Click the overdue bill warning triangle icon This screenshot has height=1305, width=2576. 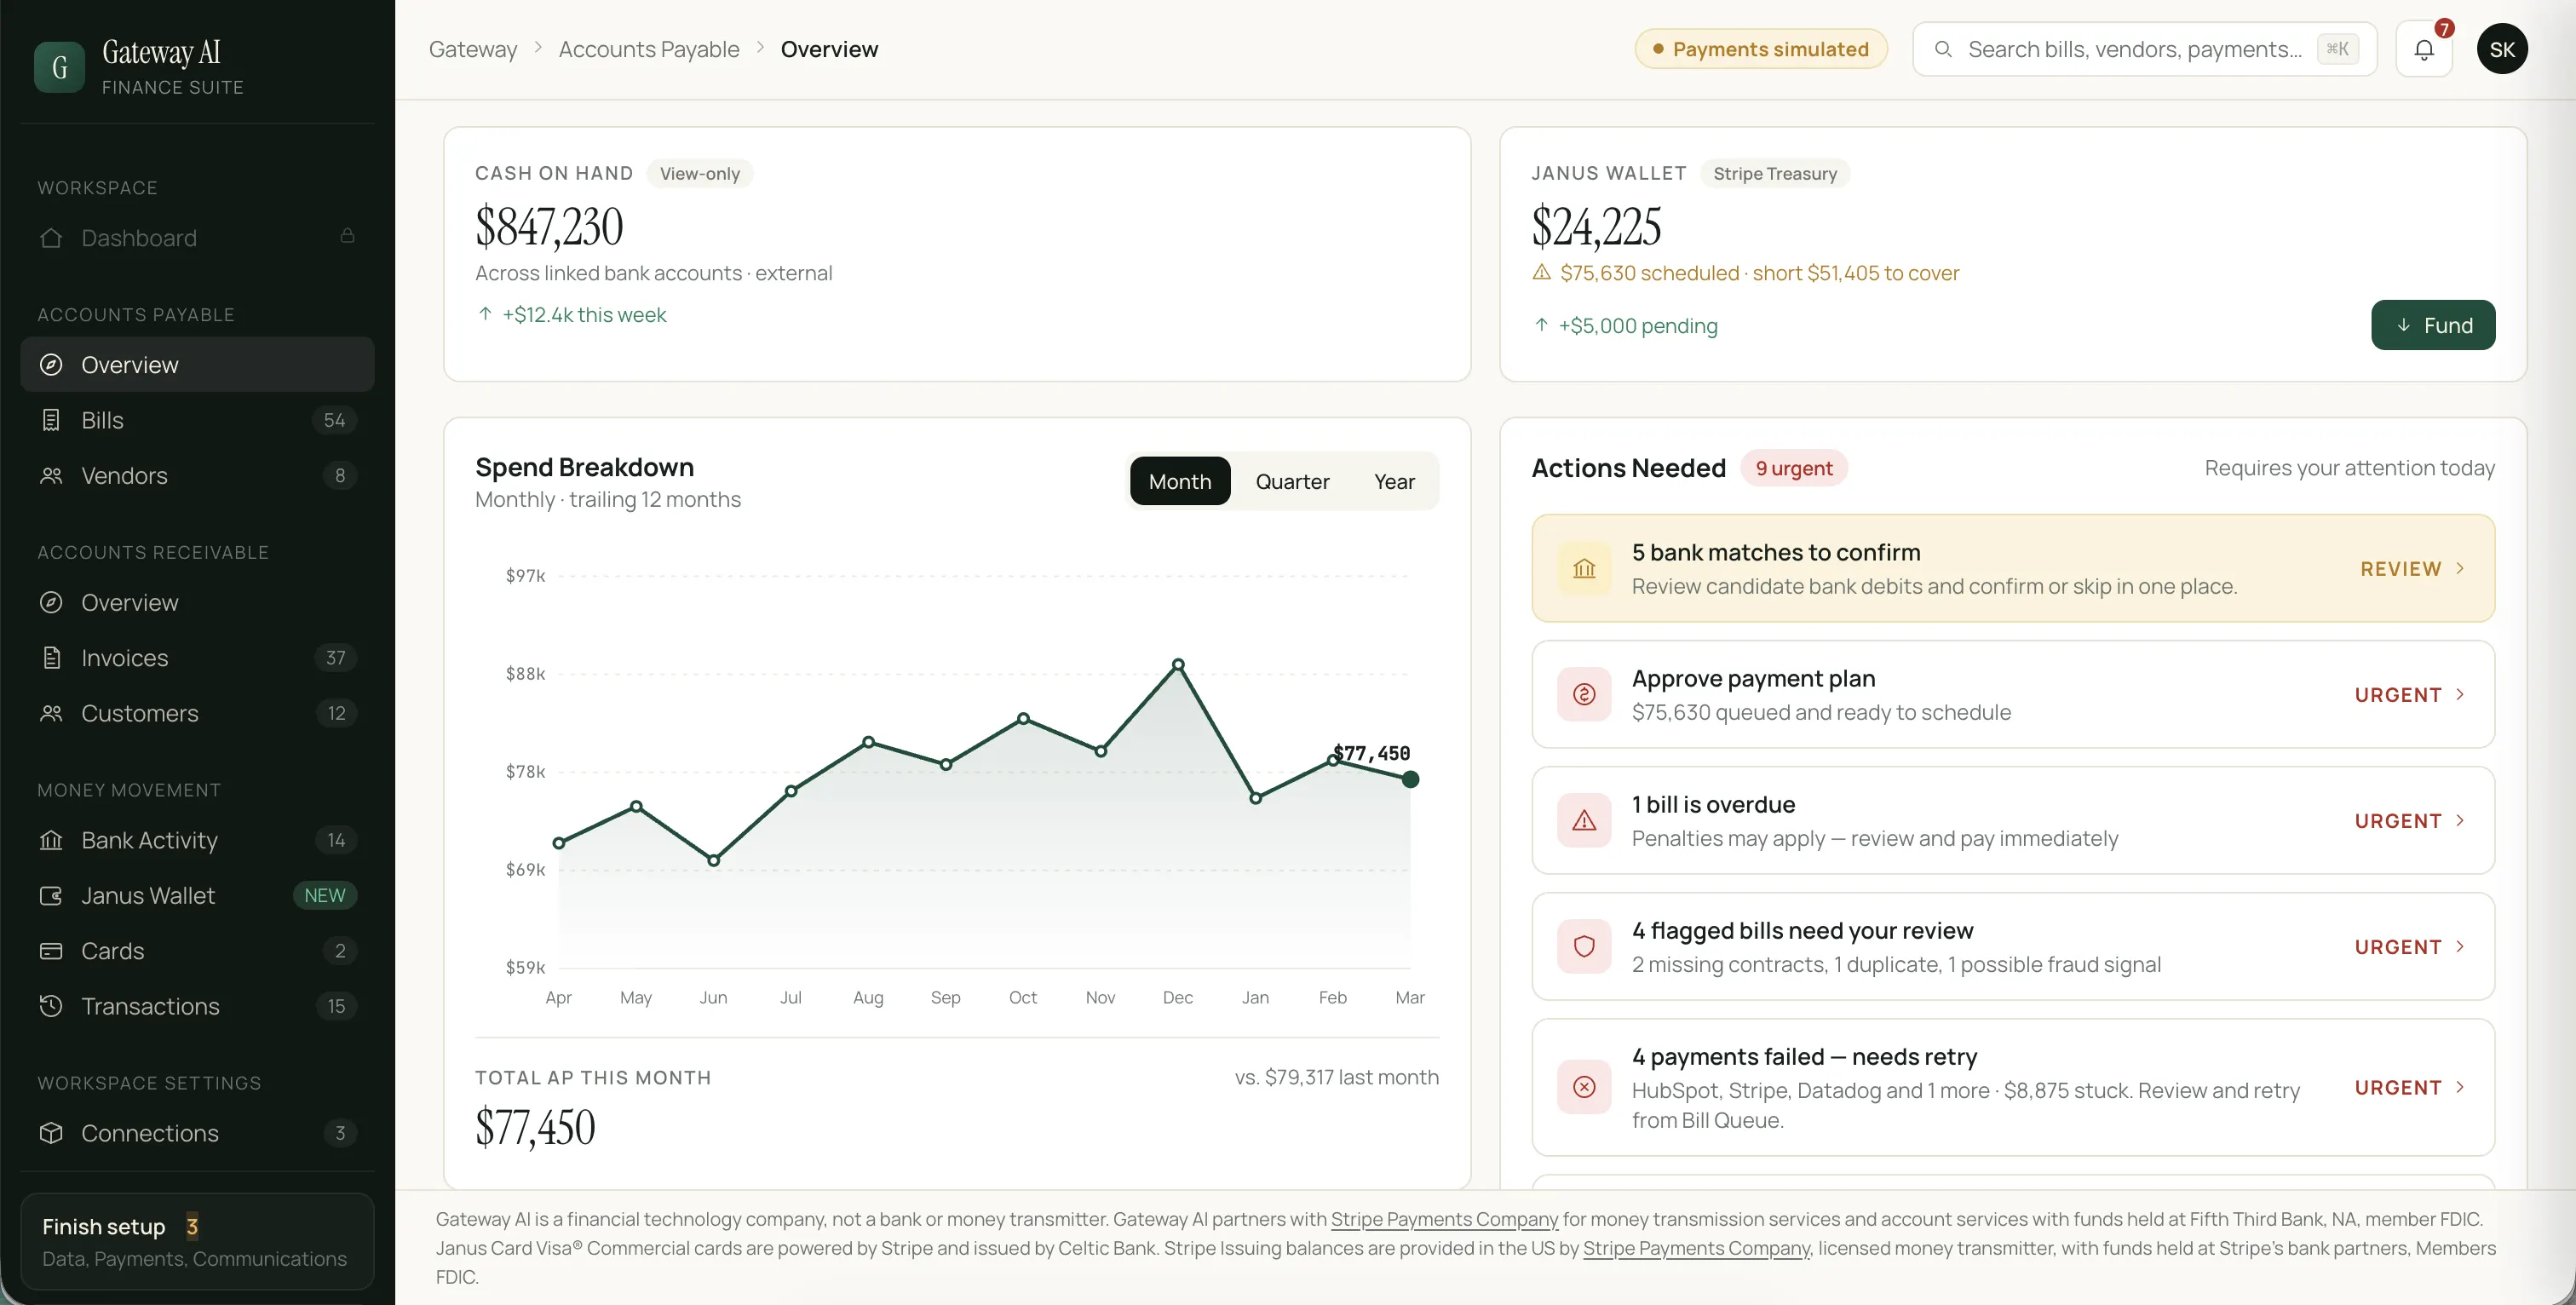[1584, 820]
